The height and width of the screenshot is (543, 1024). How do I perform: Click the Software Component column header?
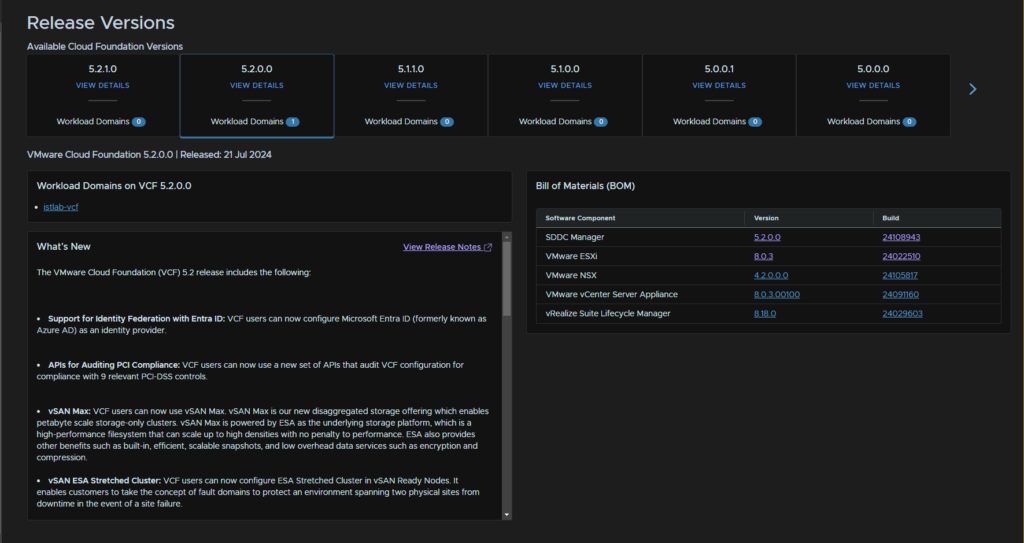(580, 218)
